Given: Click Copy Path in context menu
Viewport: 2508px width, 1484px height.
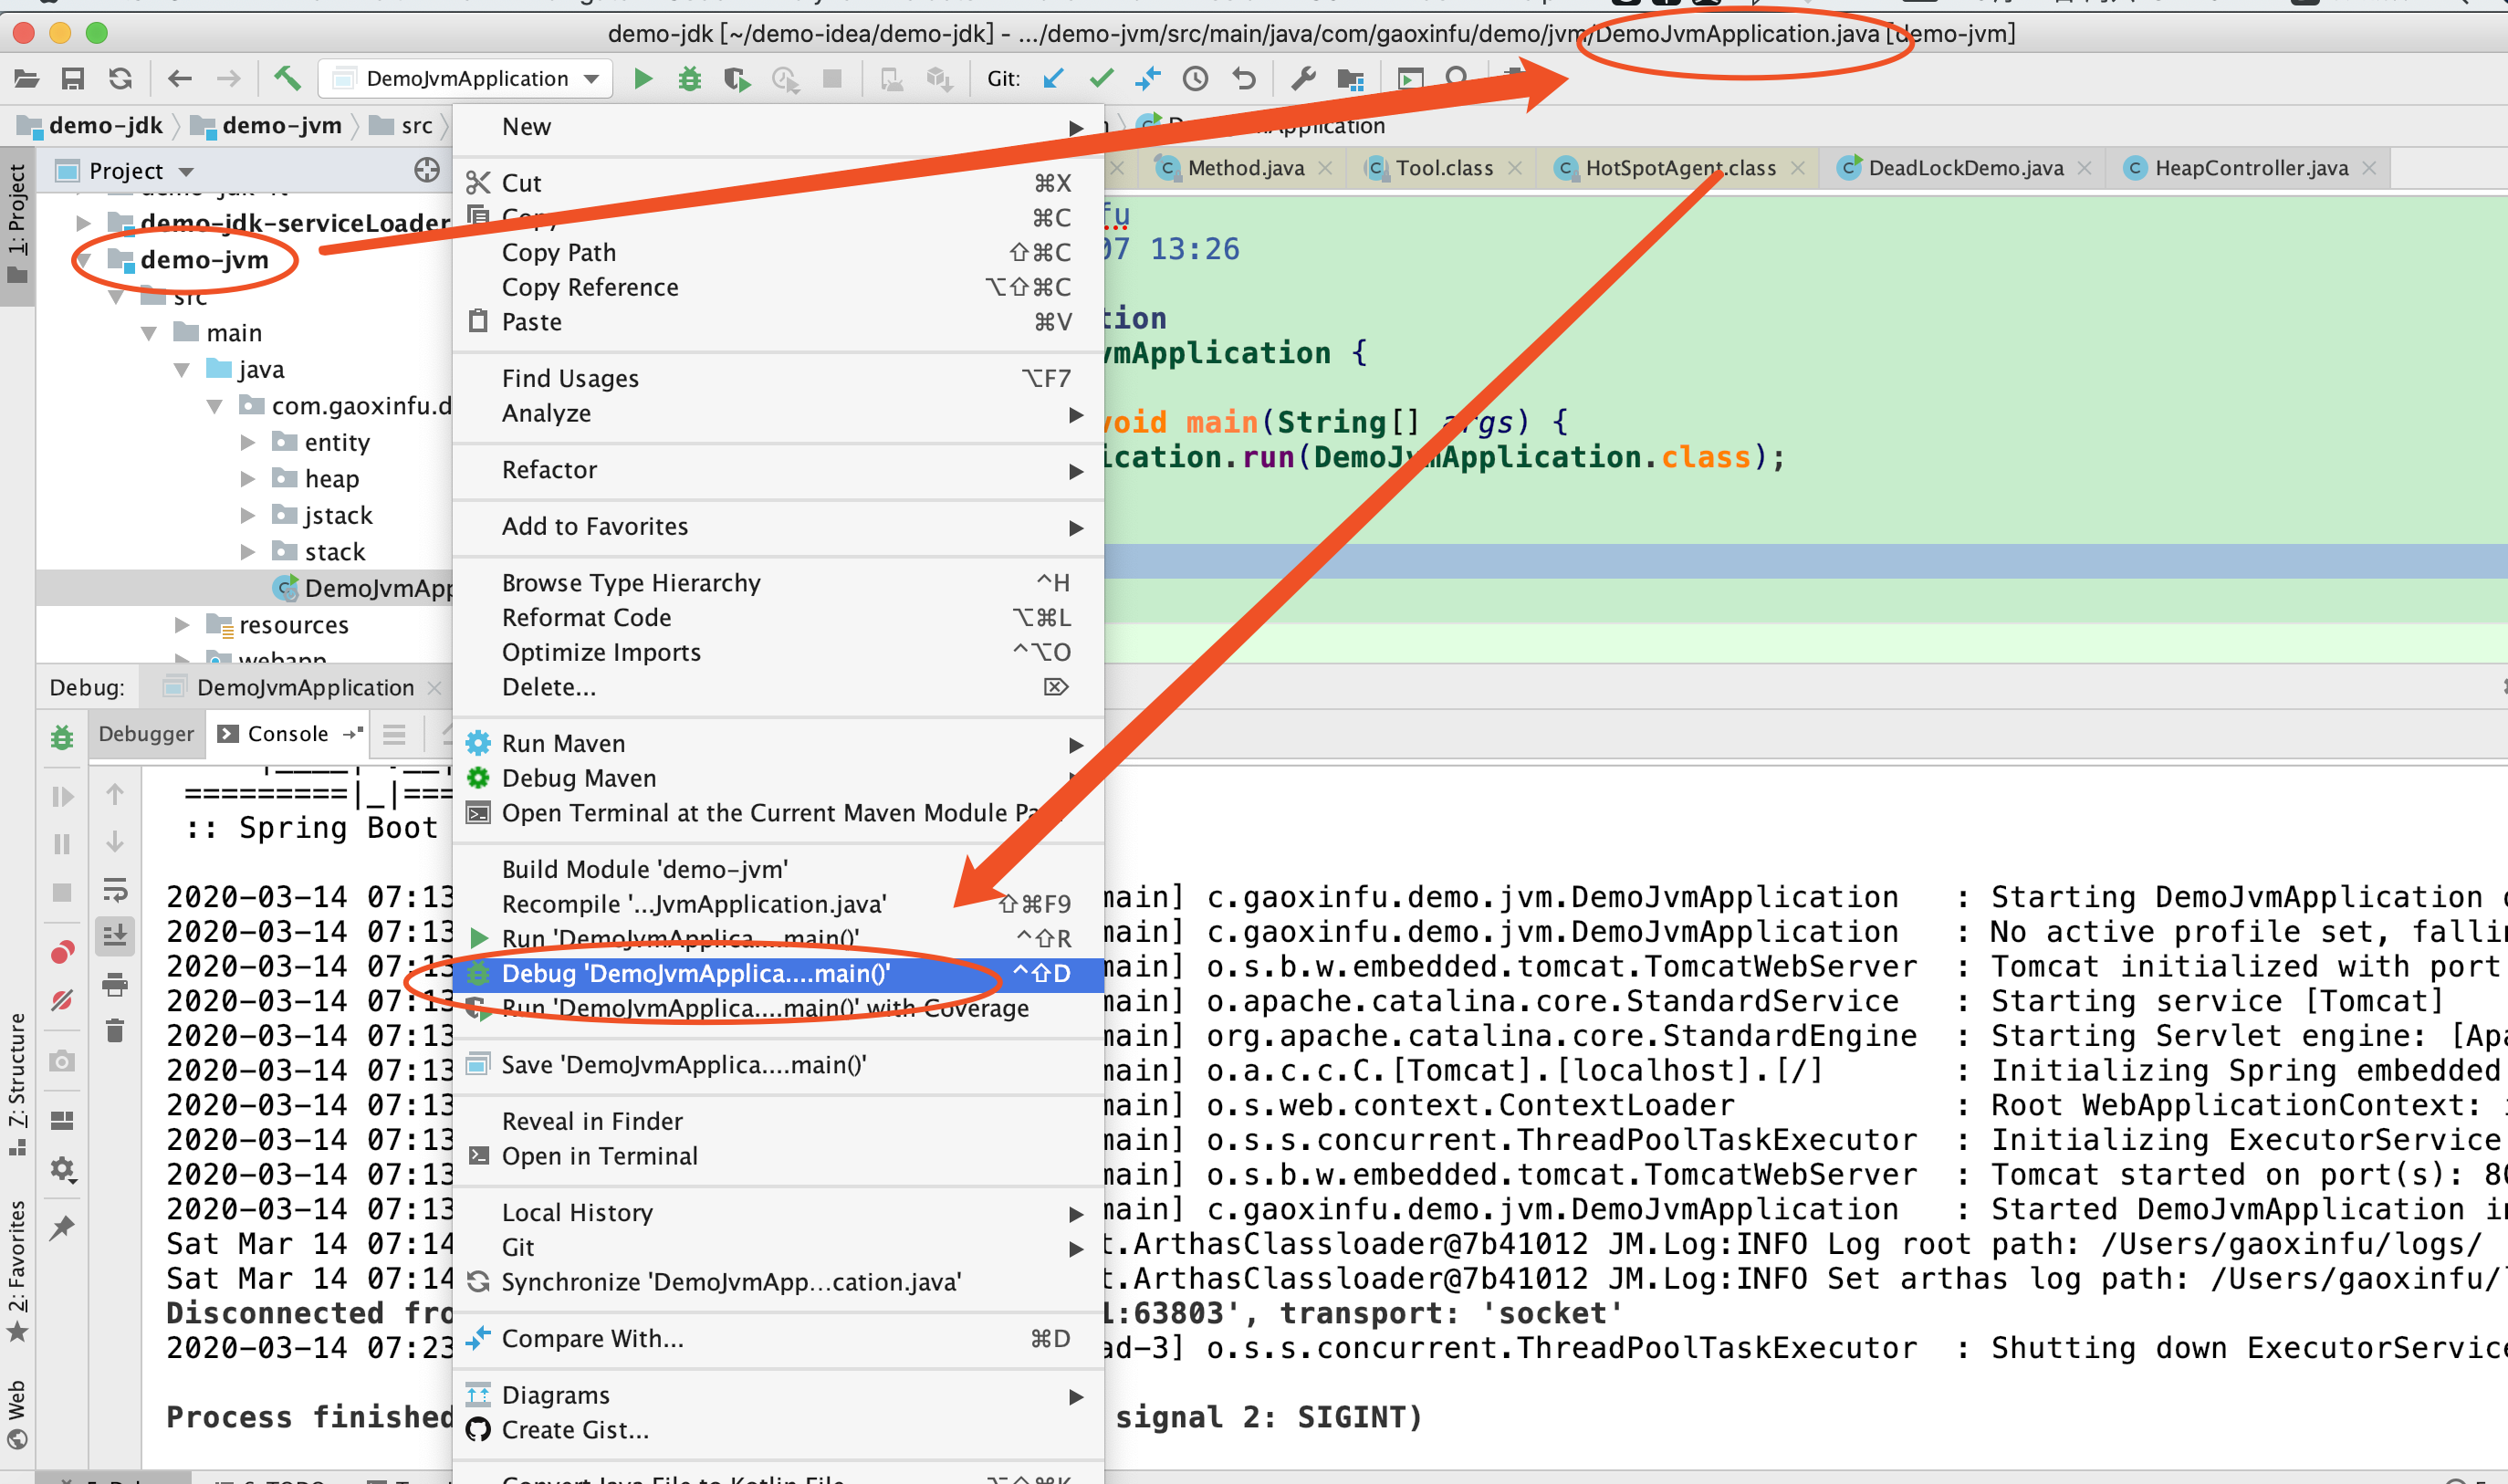Looking at the screenshot, I should (558, 252).
